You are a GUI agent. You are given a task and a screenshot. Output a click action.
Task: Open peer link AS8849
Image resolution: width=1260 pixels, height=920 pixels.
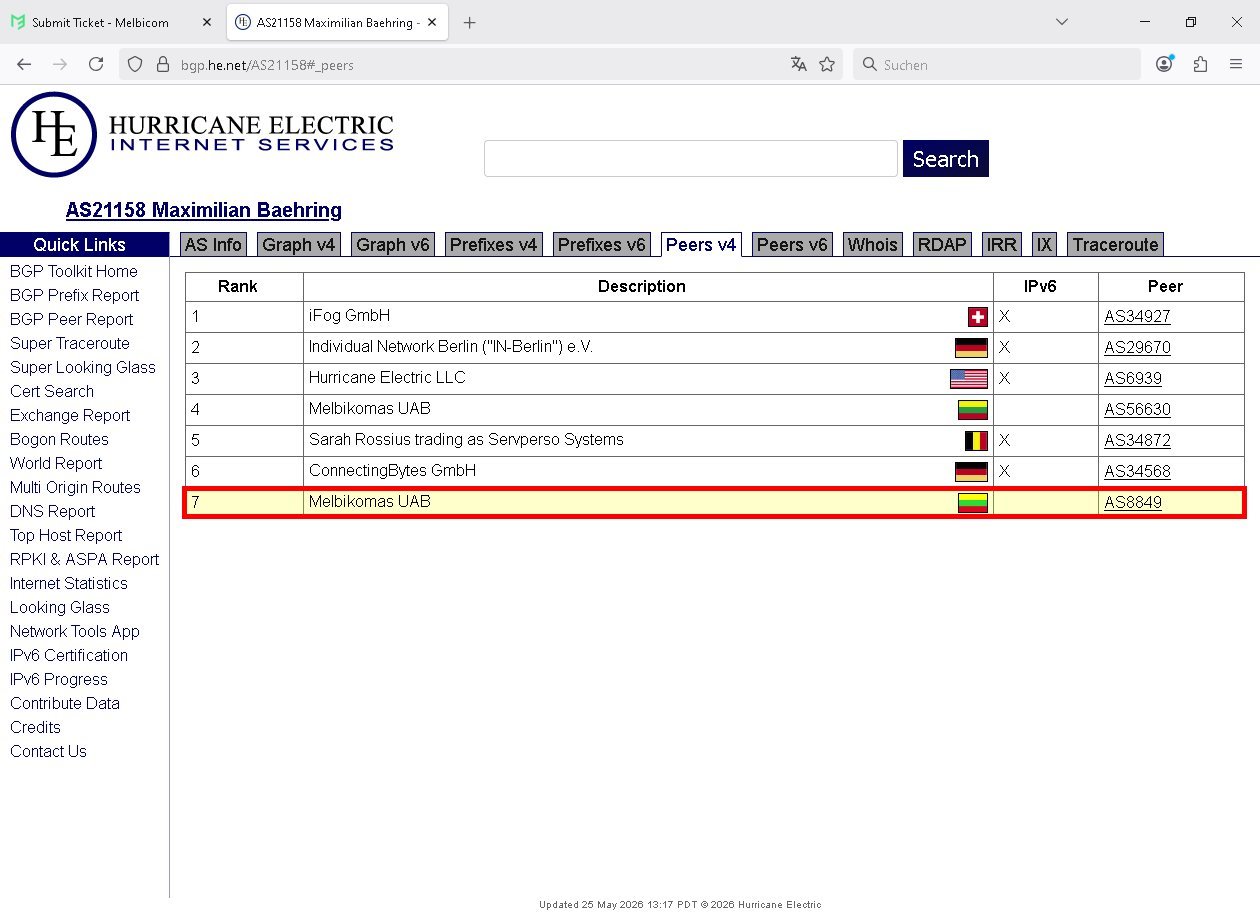[x=1133, y=503]
